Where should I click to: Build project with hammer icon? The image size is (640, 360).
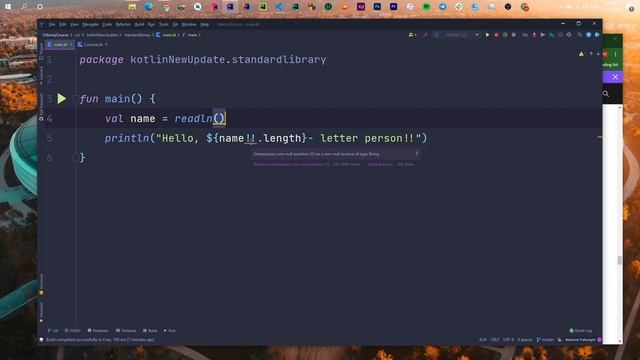(425, 35)
